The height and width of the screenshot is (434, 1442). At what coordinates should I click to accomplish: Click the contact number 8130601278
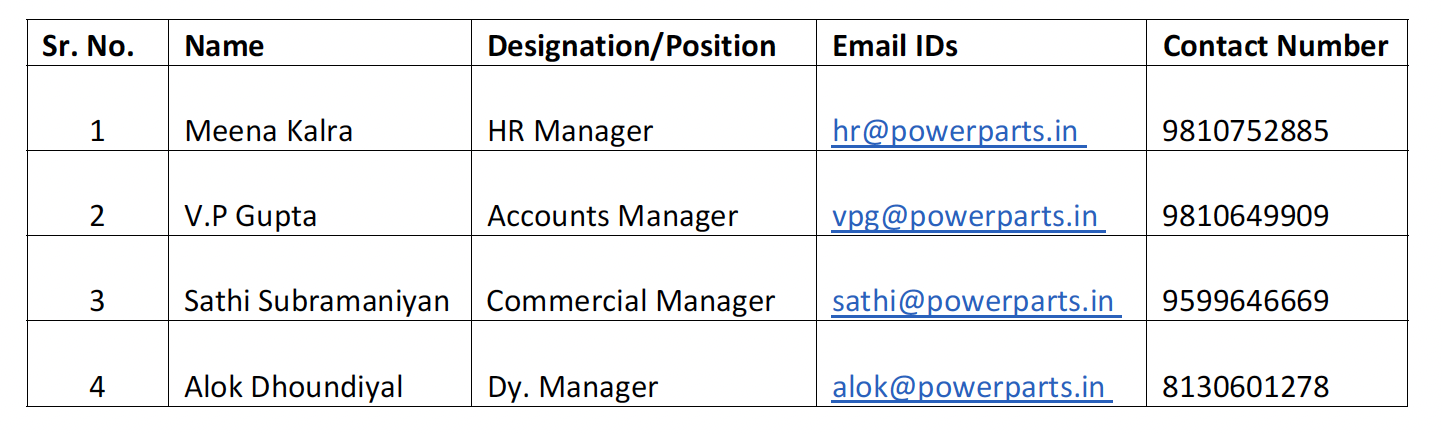tap(1246, 387)
